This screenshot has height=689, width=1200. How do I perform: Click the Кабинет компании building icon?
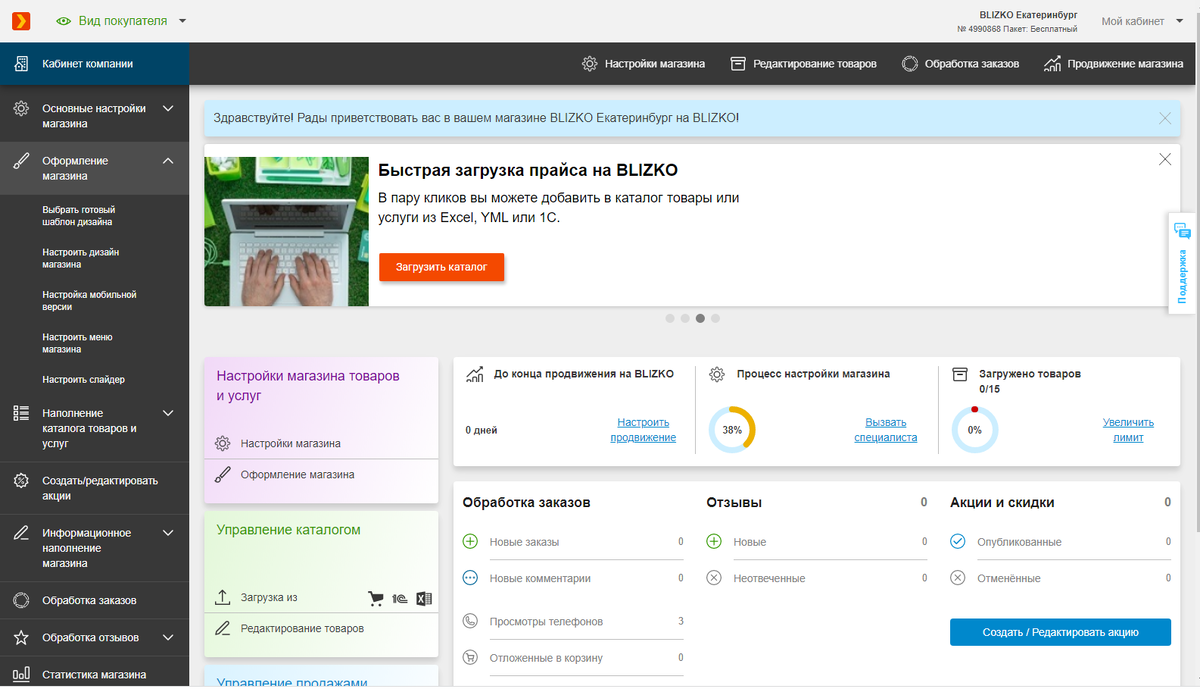(x=20, y=64)
